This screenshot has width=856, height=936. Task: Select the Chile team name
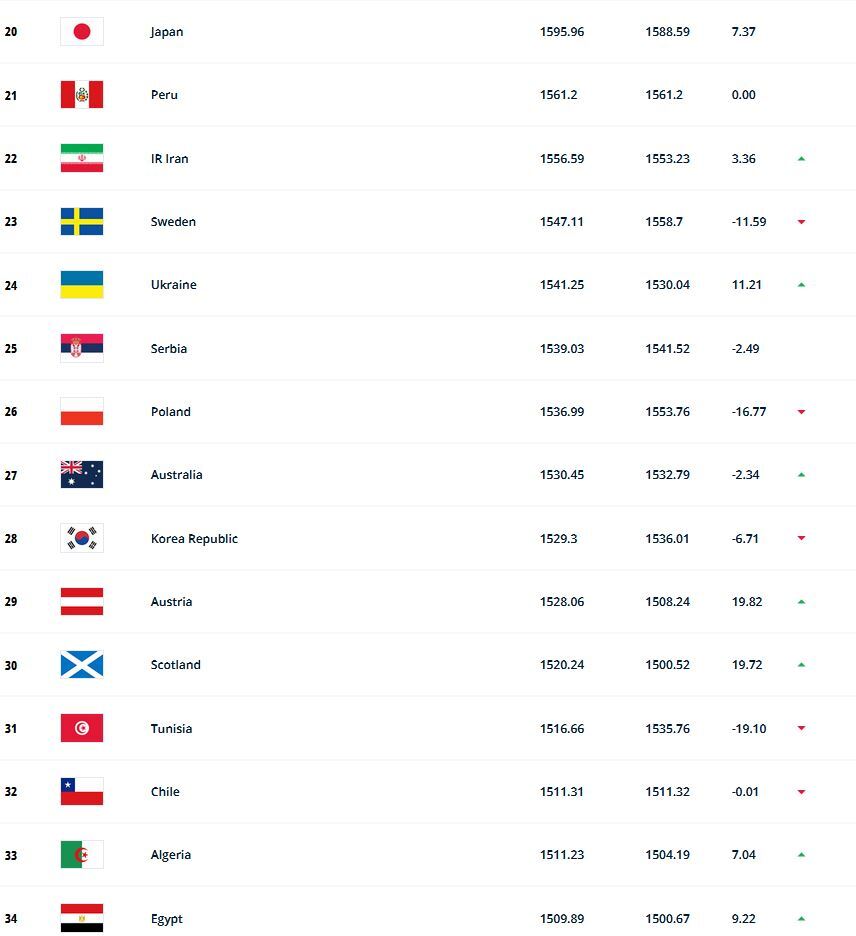pyautogui.click(x=165, y=792)
